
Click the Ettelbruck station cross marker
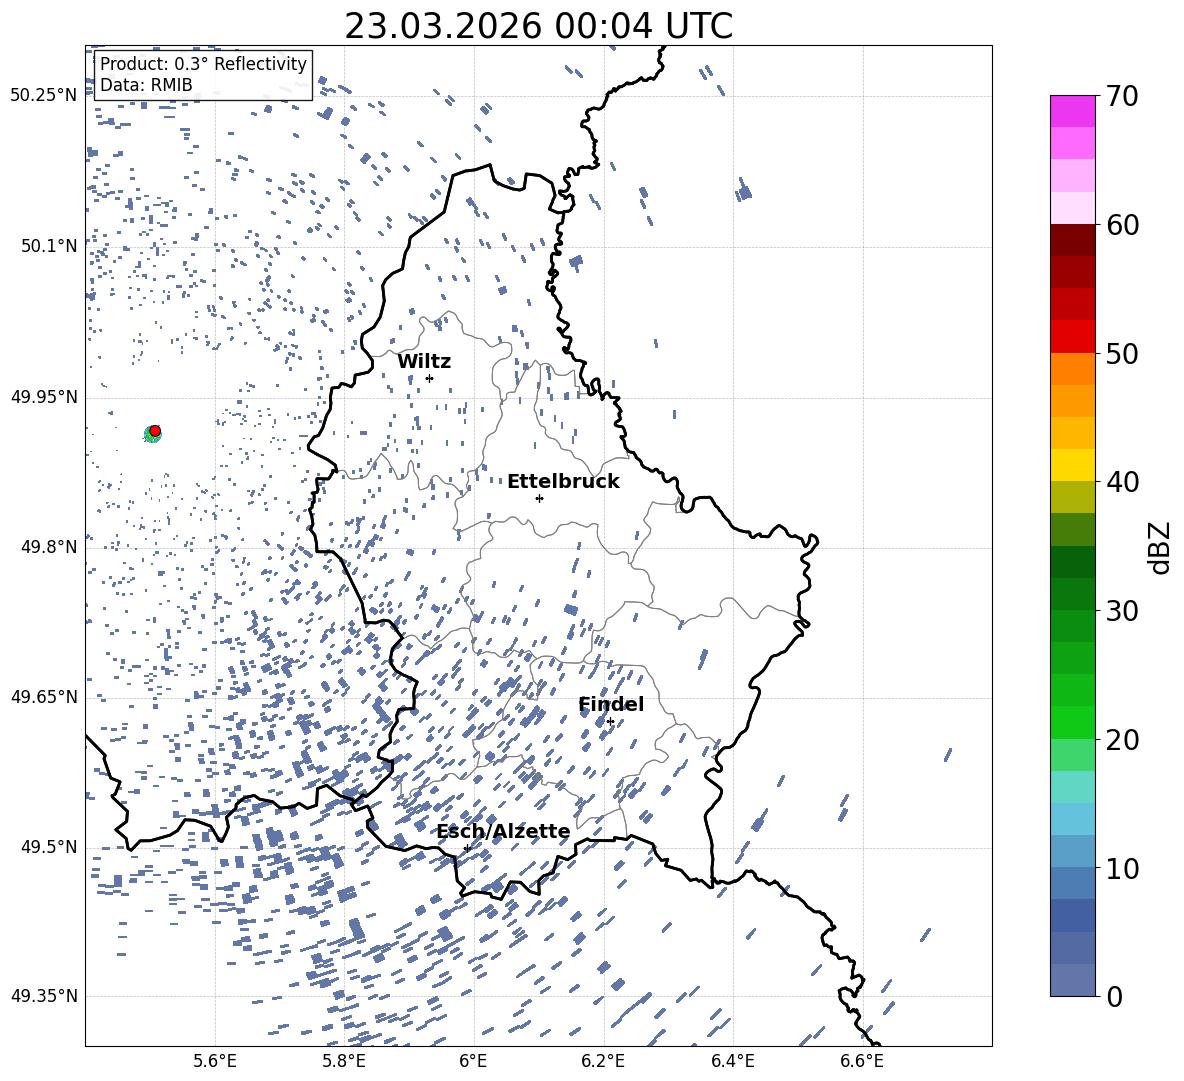click(x=539, y=498)
